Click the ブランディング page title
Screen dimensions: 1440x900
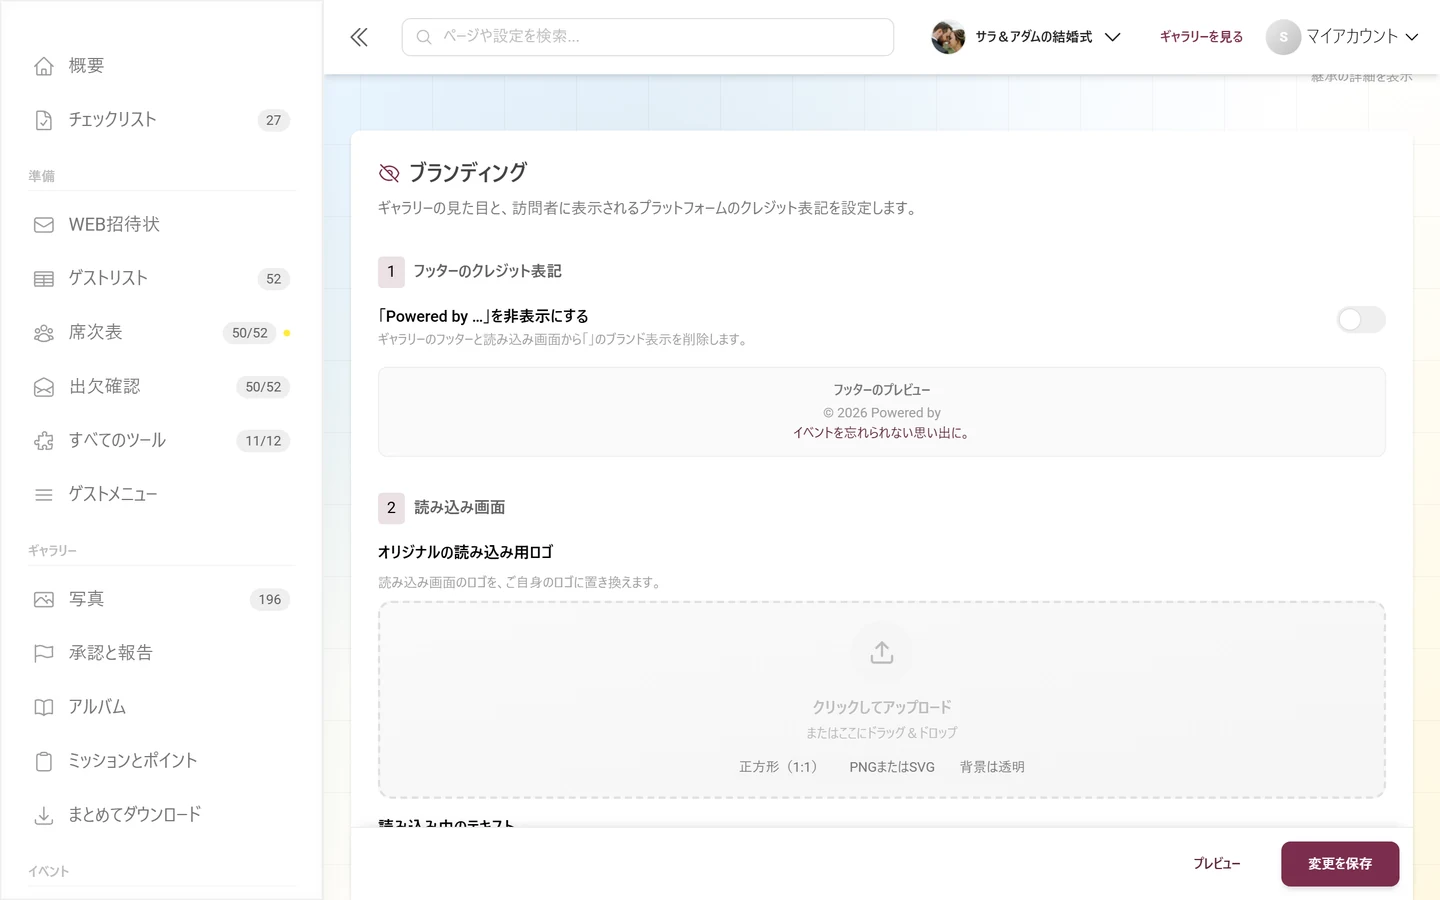click(468, 173)
